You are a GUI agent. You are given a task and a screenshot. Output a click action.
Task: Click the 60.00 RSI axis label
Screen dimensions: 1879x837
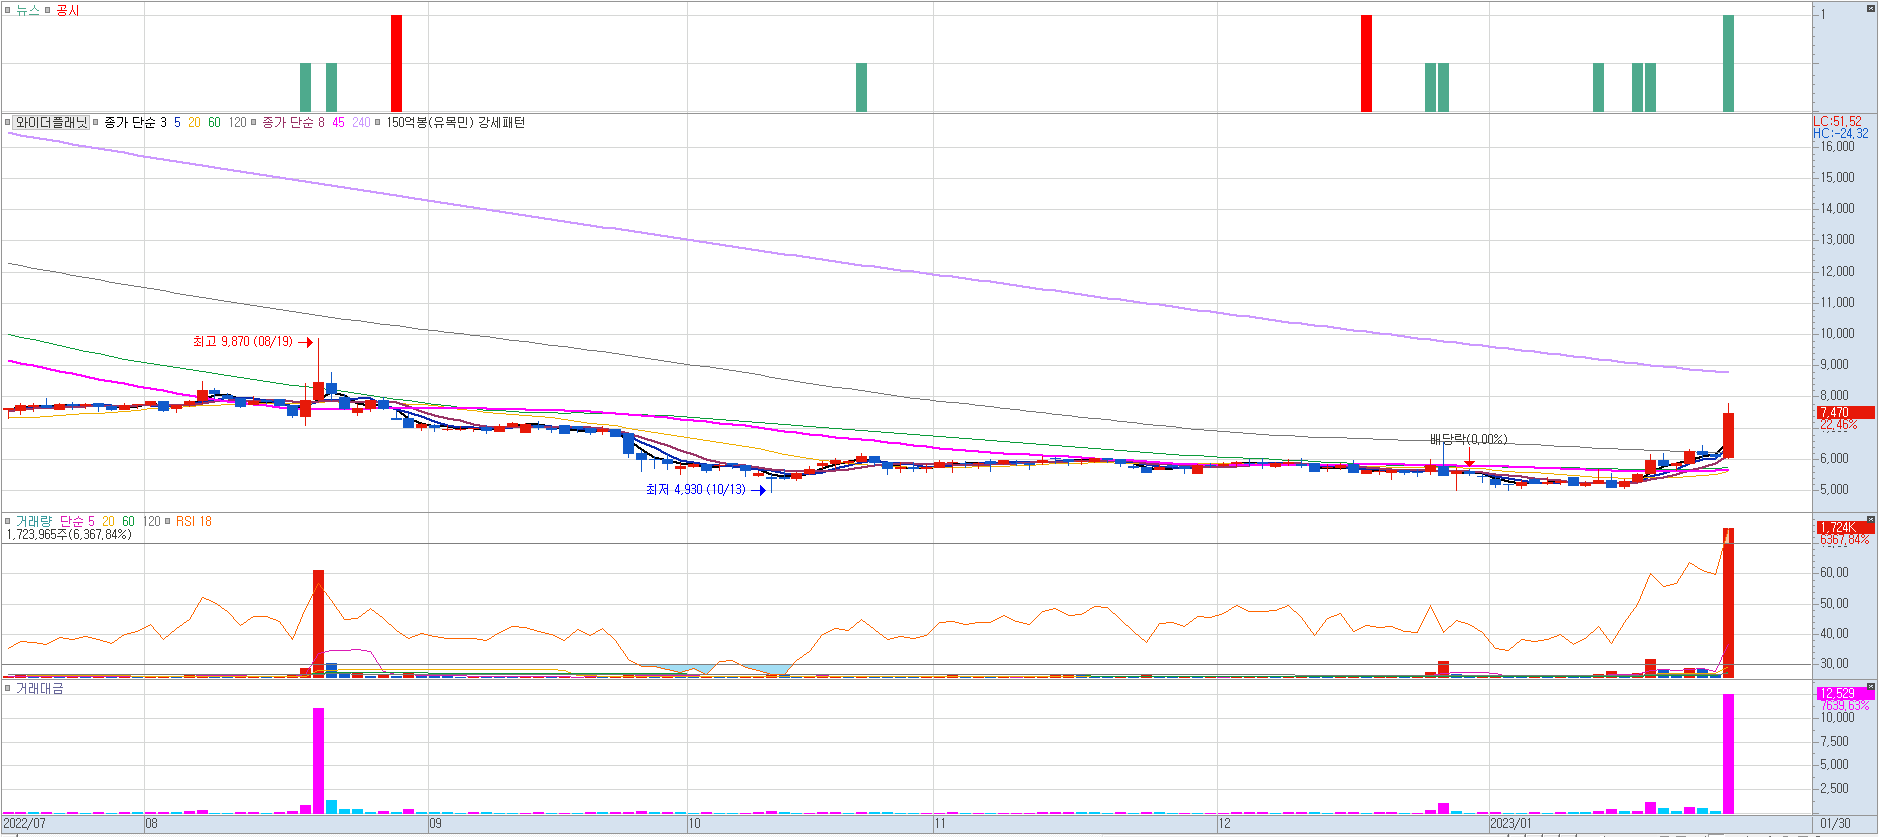pyautogui.click(x=1835, y=572)
